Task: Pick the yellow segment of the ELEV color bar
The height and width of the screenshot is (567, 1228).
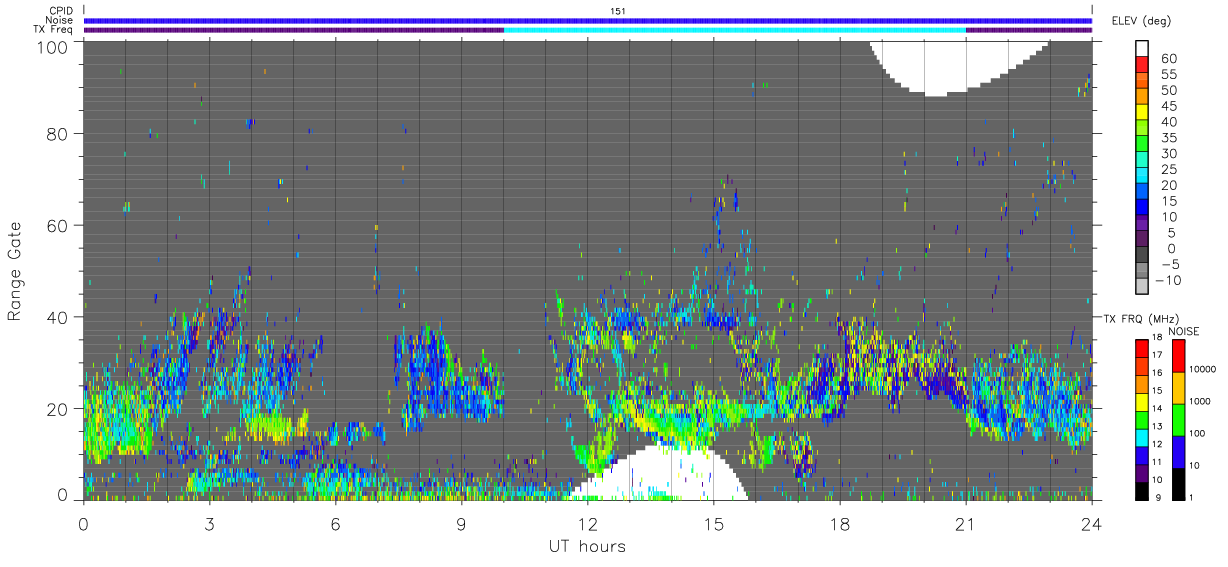Action: (1142, 112)
